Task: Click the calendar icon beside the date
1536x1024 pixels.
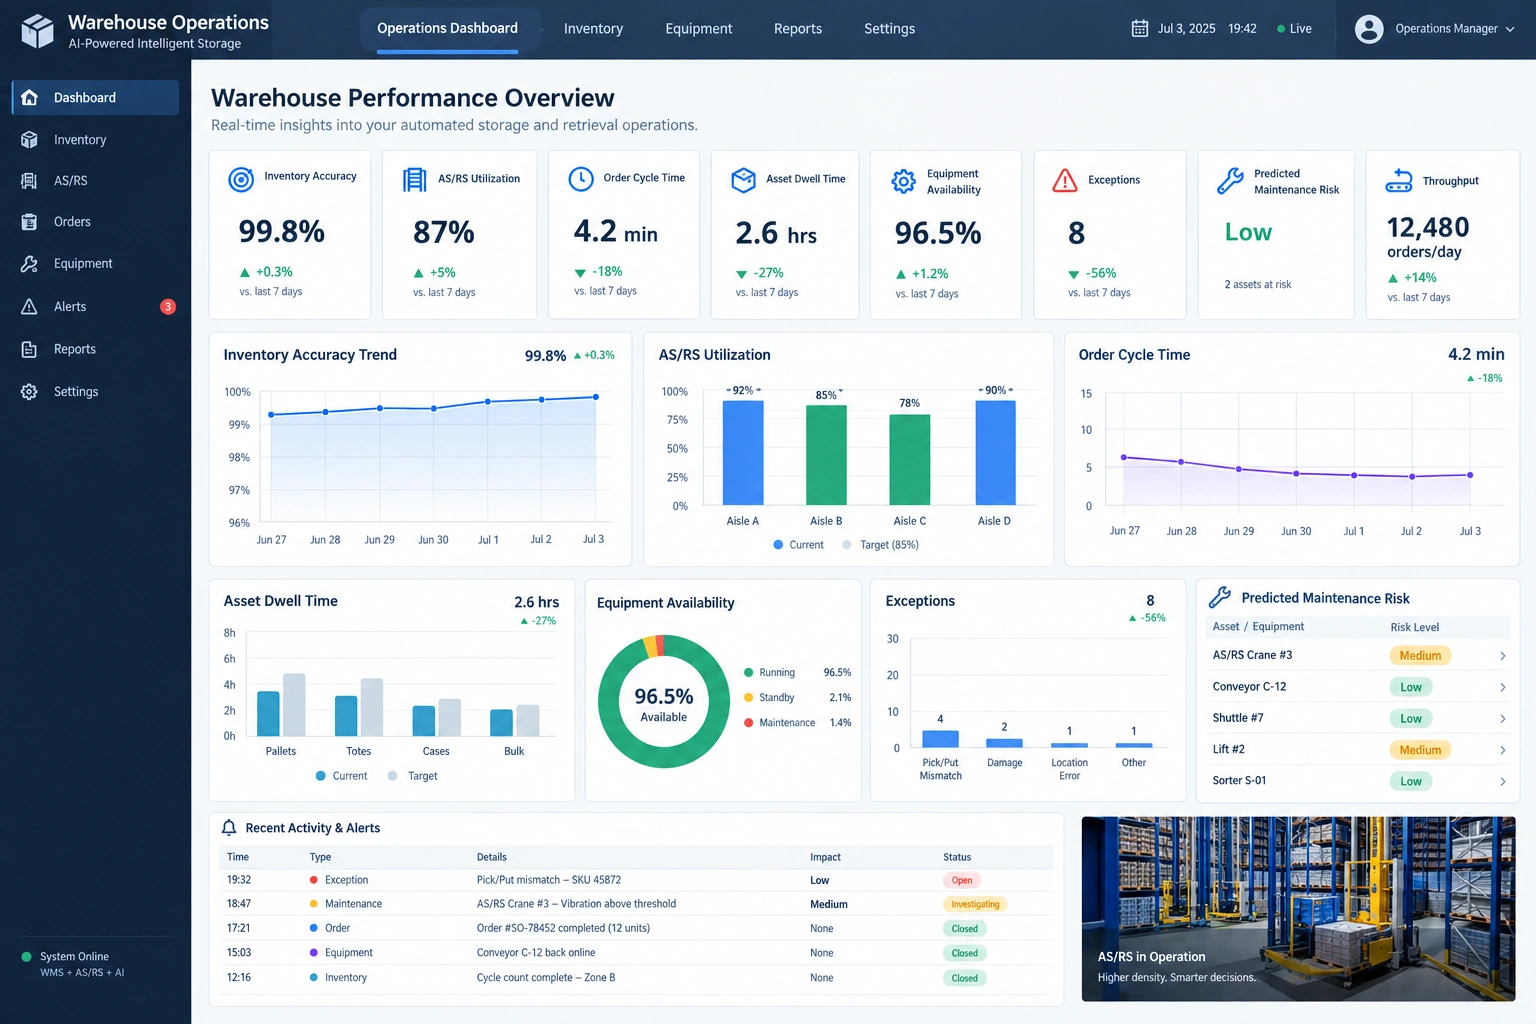Action: (x=1140, y=28)
